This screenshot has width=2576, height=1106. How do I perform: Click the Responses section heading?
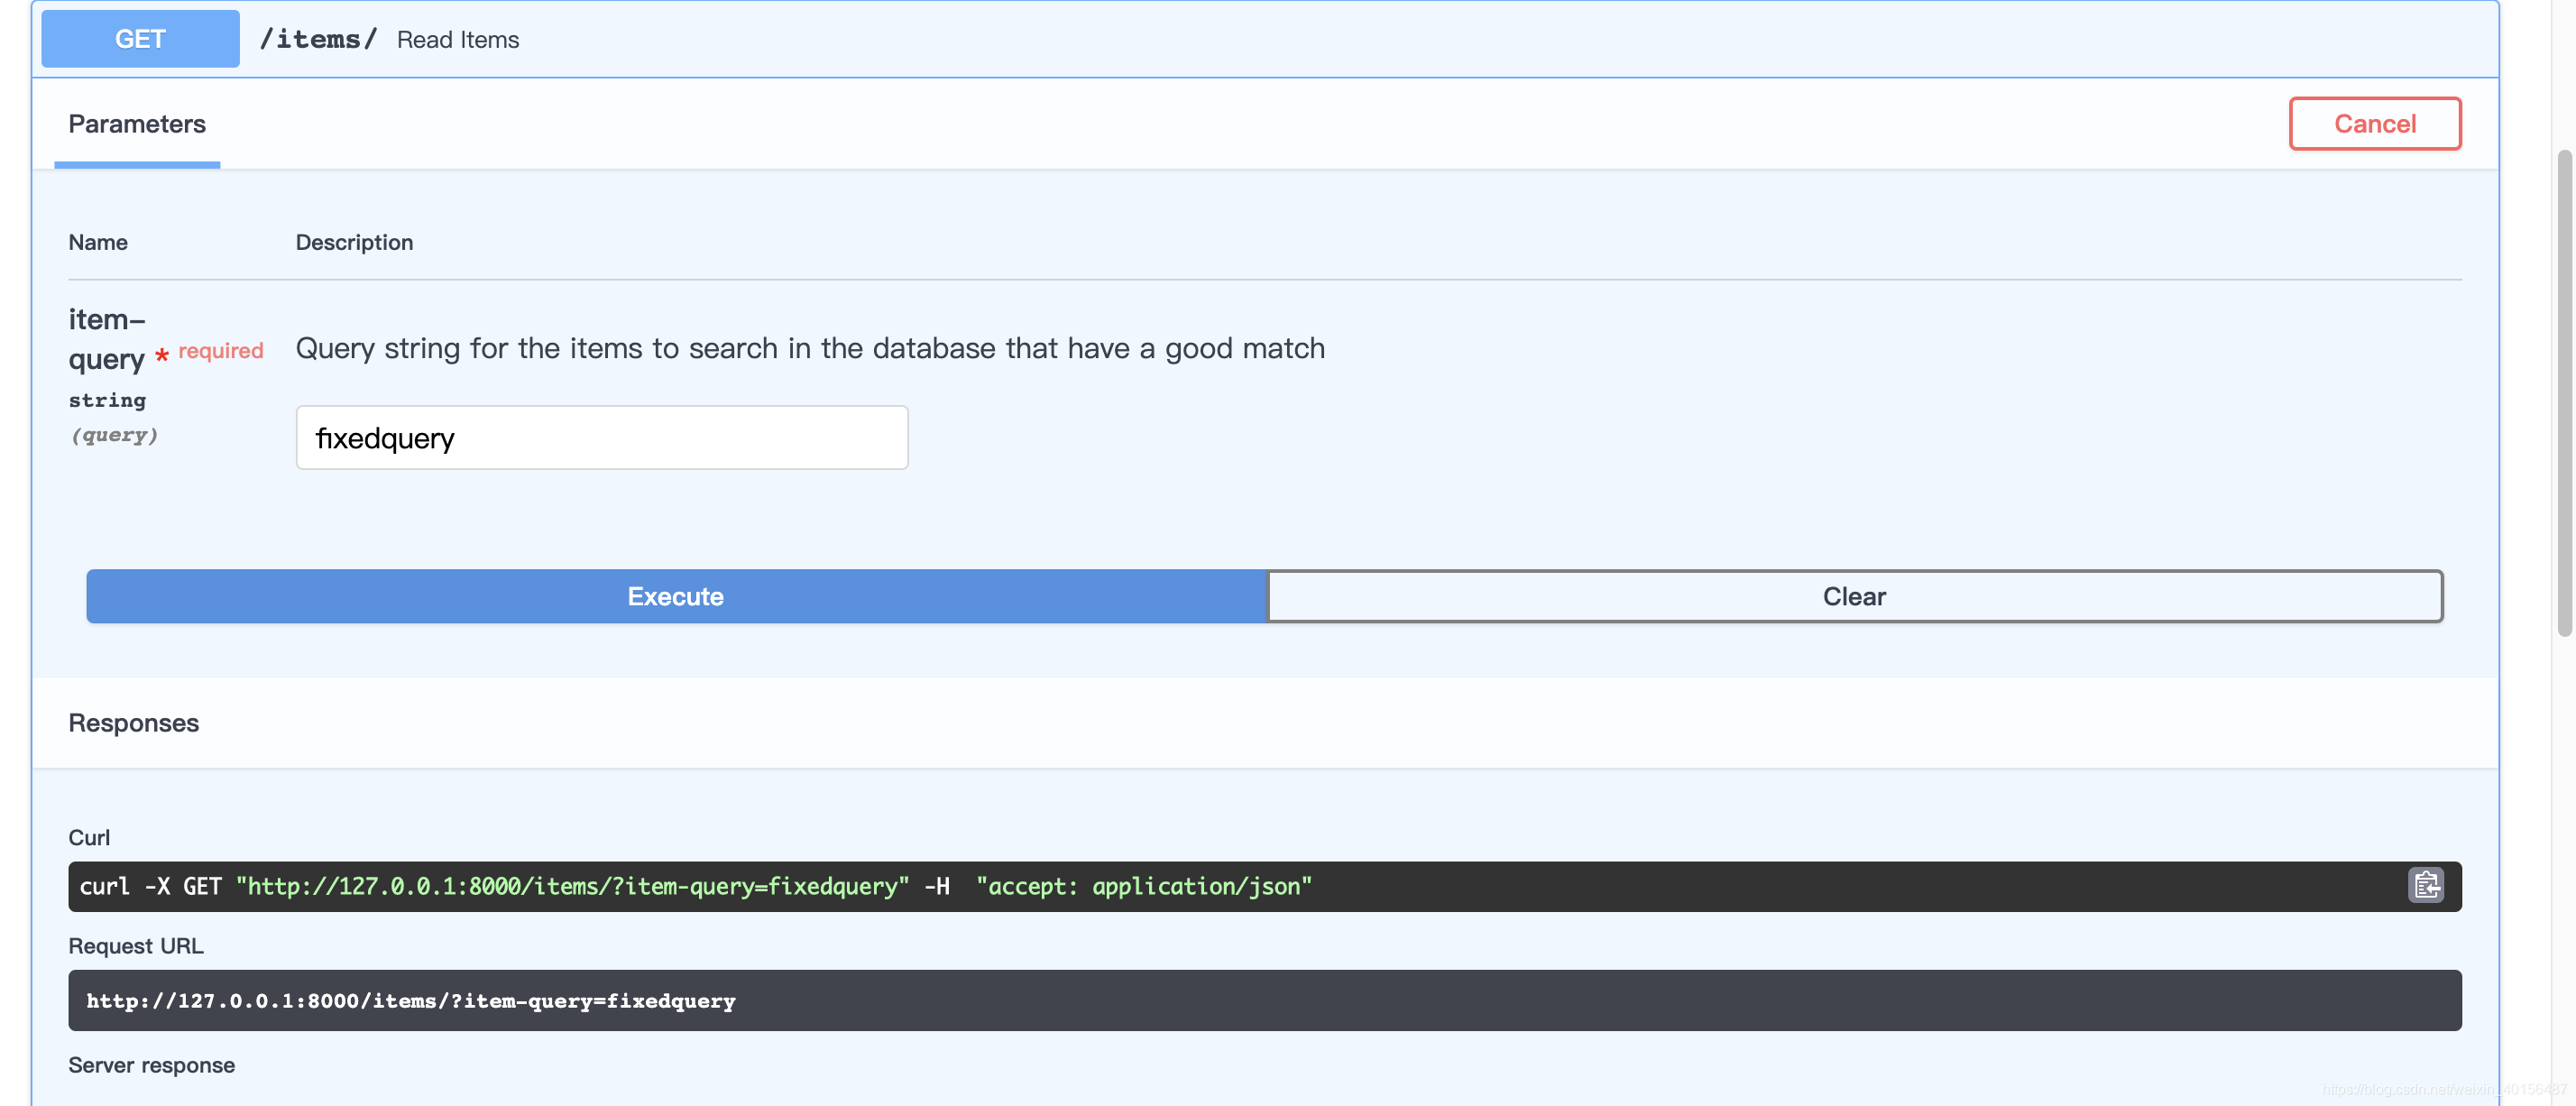(x=134, y=723)
